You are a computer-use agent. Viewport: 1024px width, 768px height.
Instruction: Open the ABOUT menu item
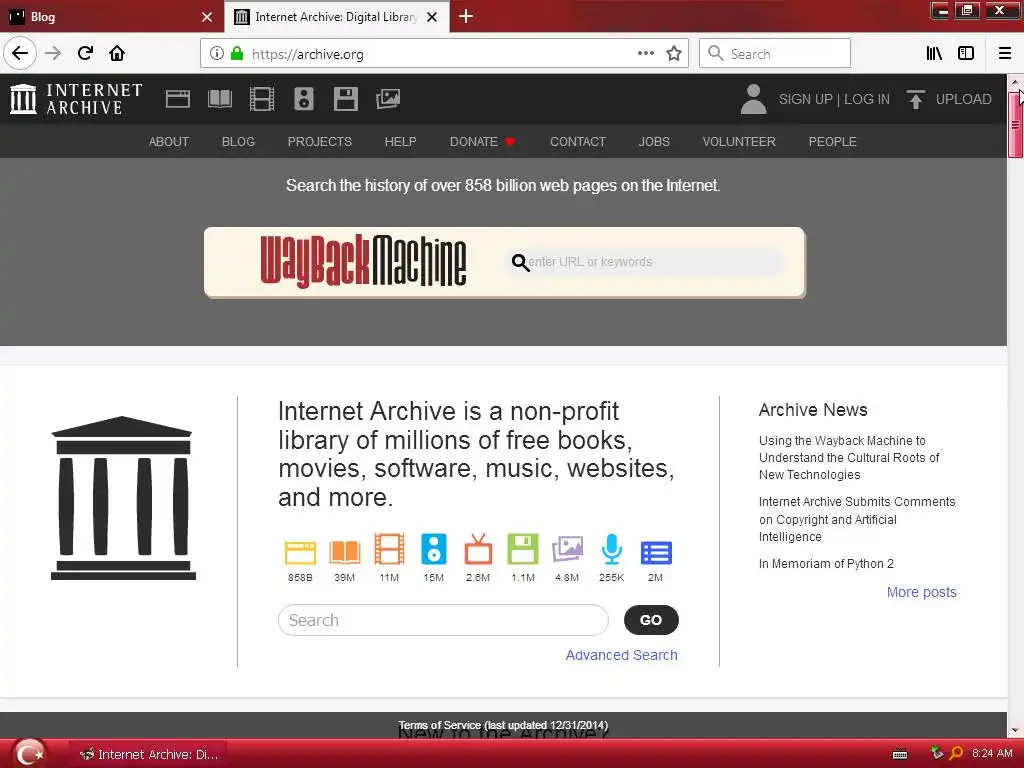(168, 142)
